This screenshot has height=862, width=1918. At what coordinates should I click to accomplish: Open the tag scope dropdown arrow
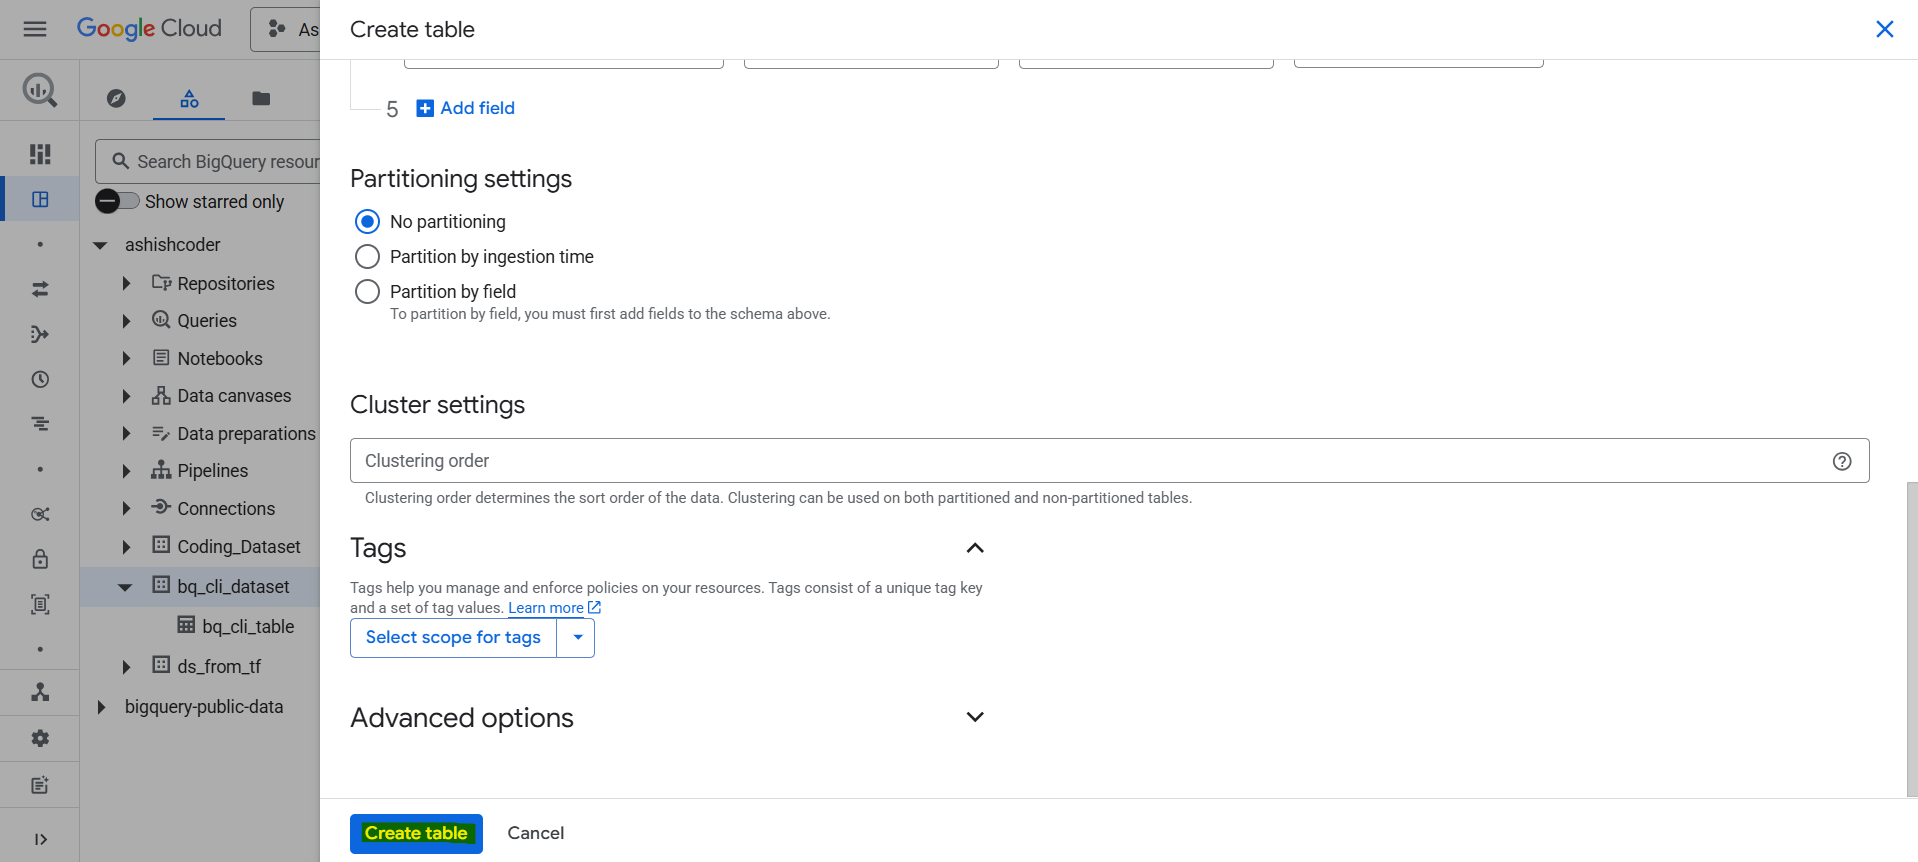tap(577, 638)
